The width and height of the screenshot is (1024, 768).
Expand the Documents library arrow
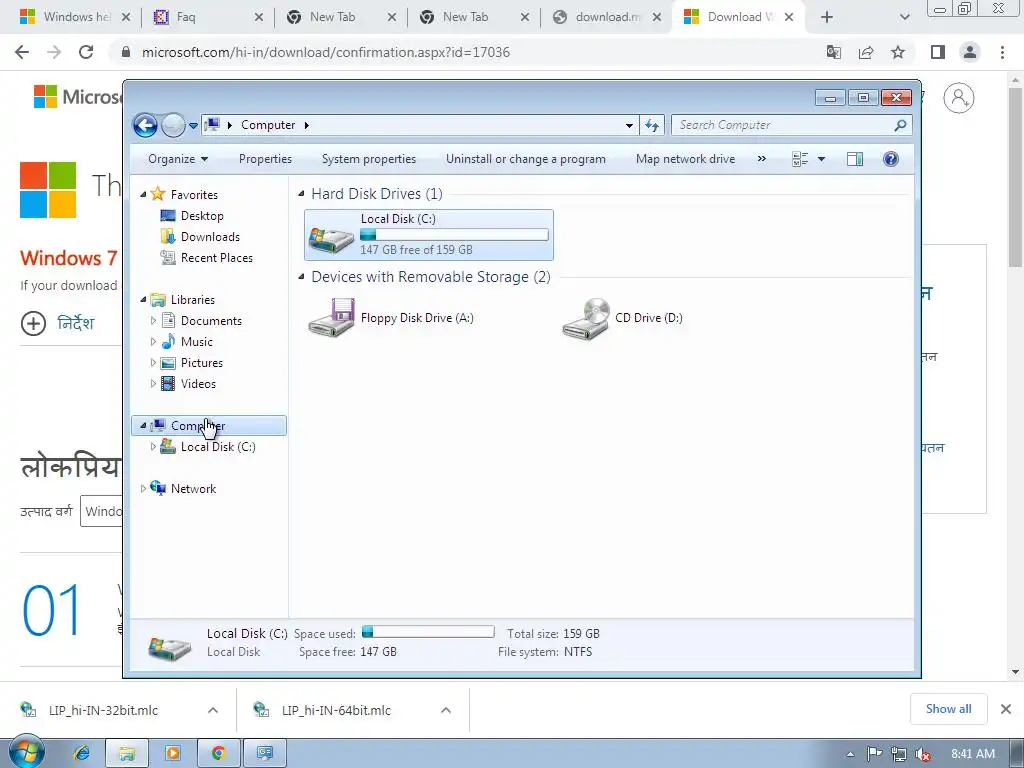(153, 321)
